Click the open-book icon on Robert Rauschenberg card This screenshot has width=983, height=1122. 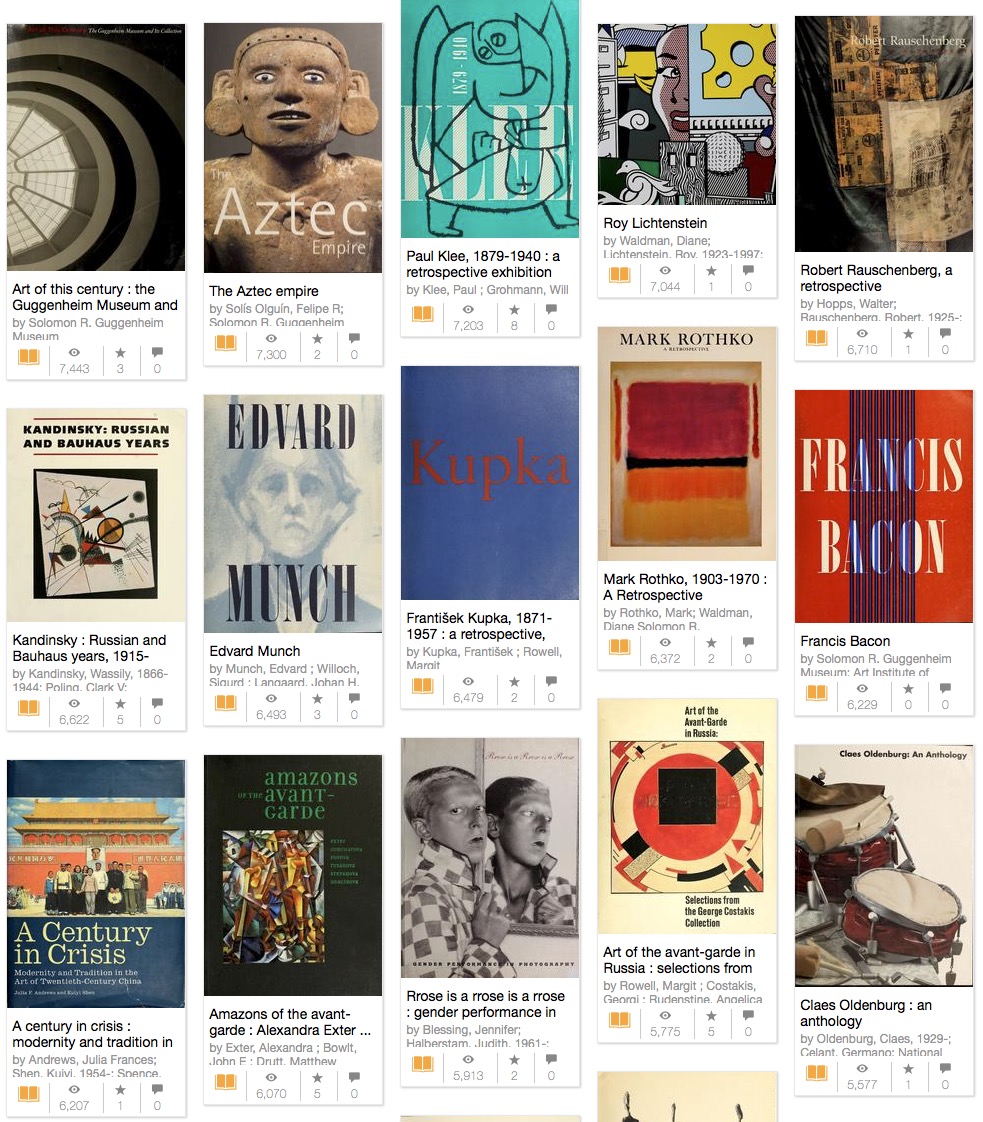coord(816,337)
